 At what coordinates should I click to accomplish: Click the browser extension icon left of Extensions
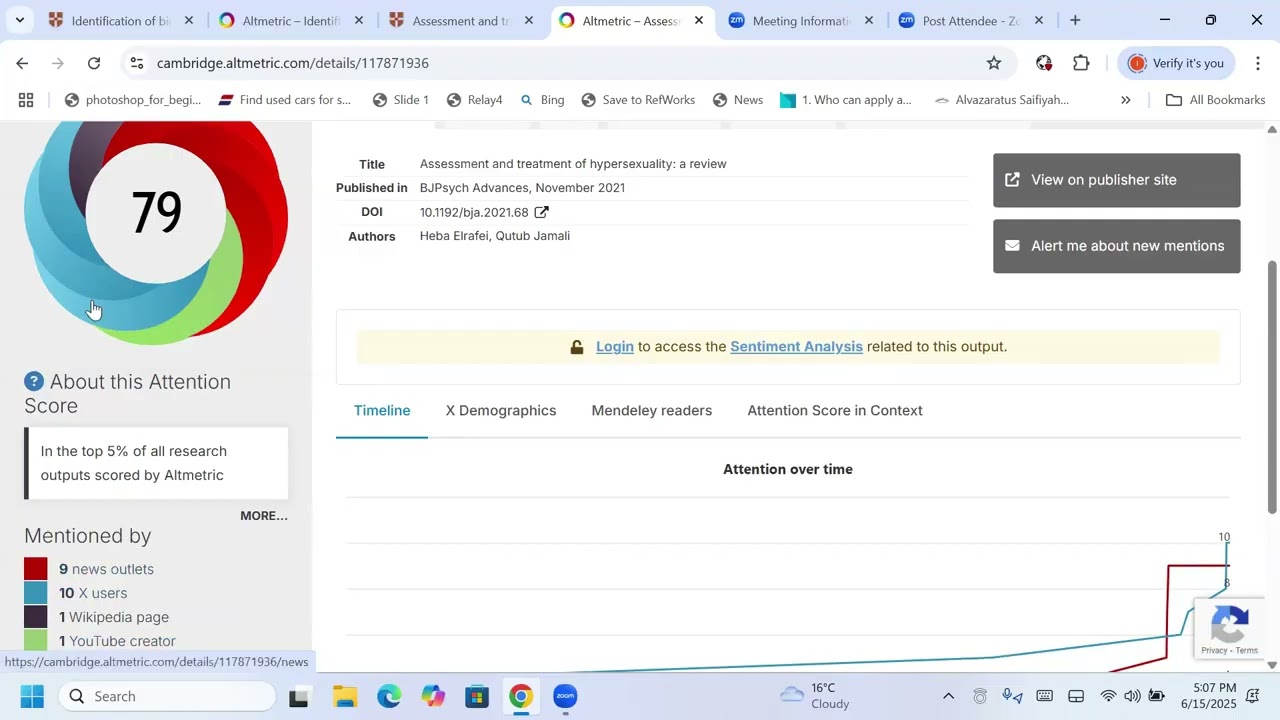tap(1044, 63)
